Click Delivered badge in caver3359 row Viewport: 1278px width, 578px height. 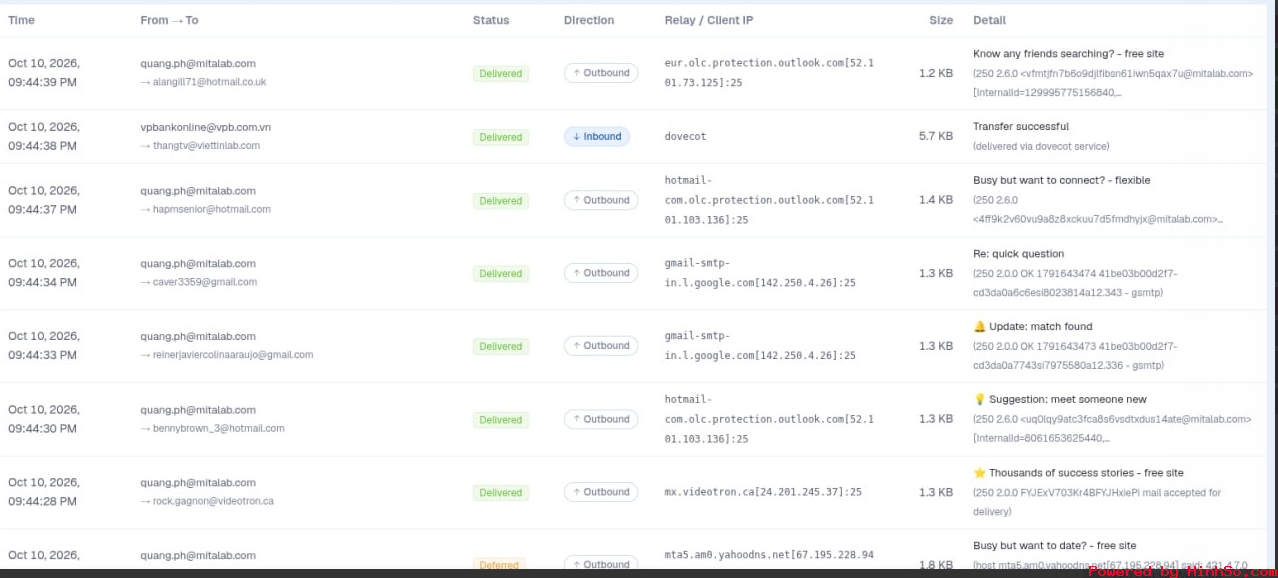(x=501, y=273)
